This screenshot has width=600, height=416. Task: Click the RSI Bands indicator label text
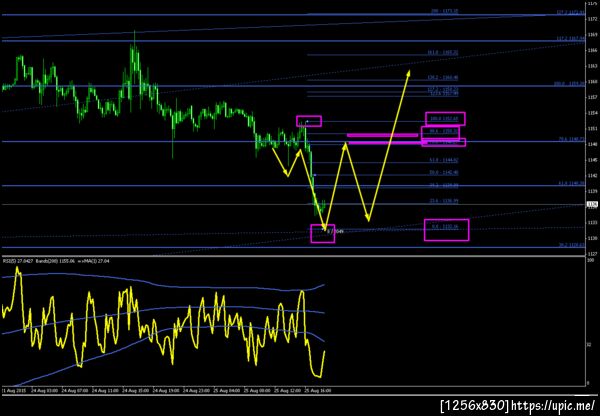click(x=56, y=261)
